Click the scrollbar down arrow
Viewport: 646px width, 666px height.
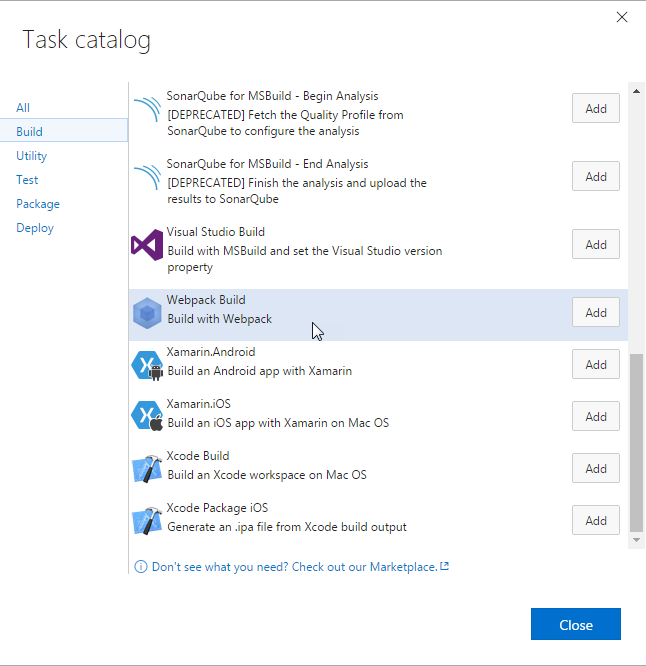pos(636,540)
